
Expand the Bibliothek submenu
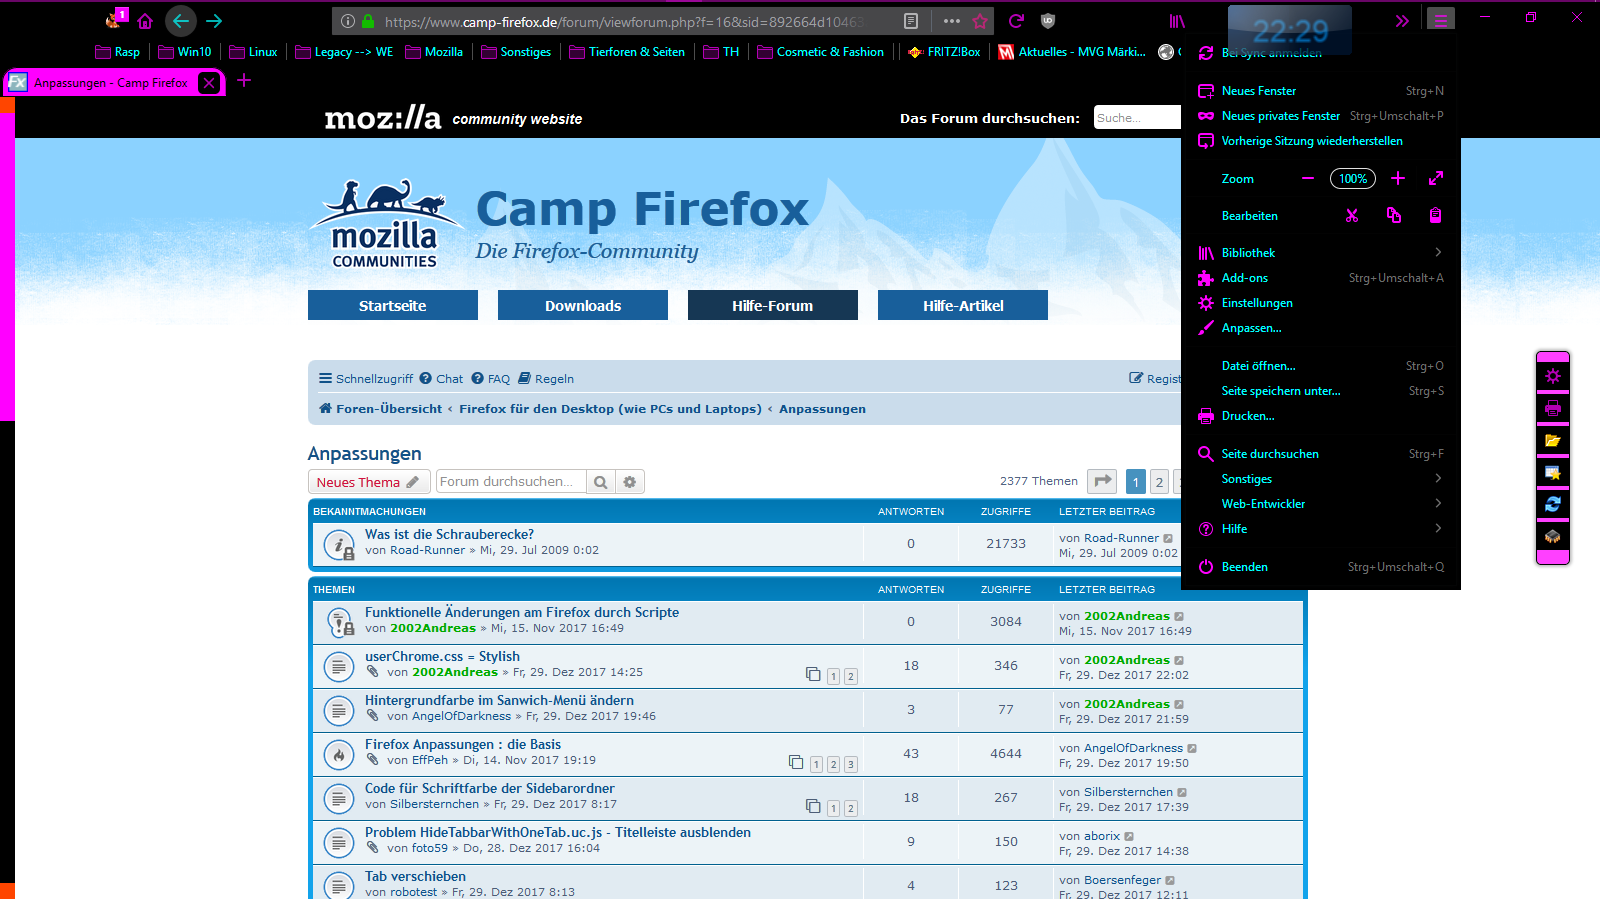click(x=1321, y=253)
